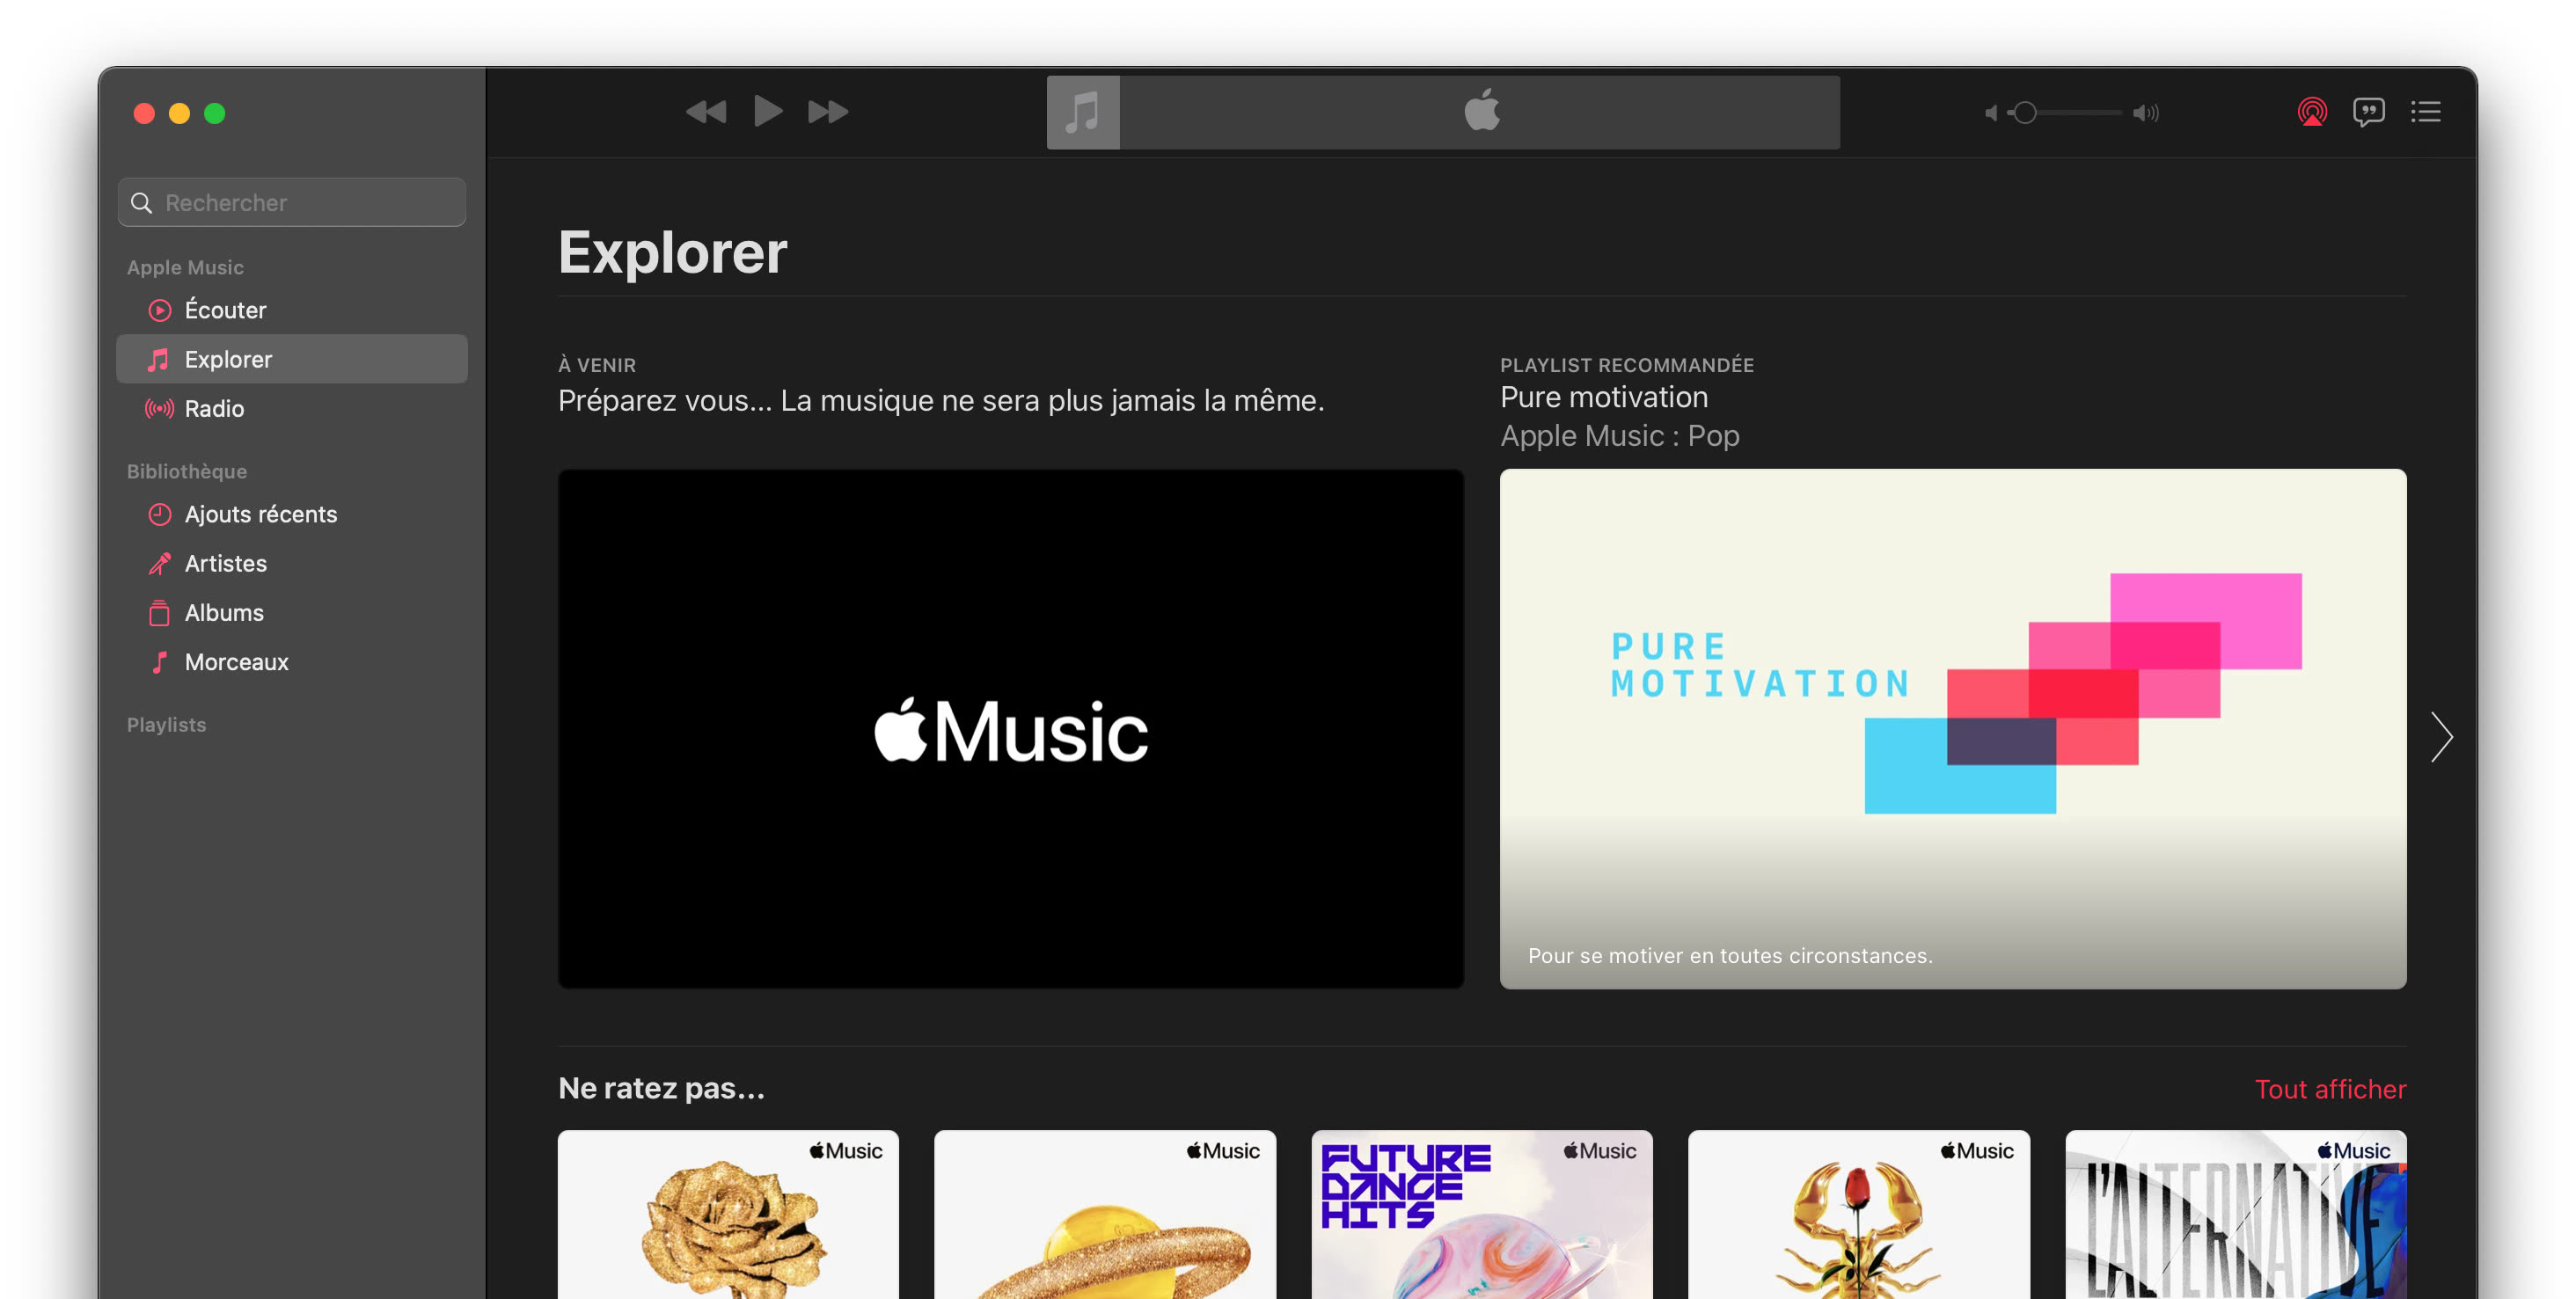Click the Tout afficher link
This screenshot has height=1299, width=2576.
tap(2330, 1088)
